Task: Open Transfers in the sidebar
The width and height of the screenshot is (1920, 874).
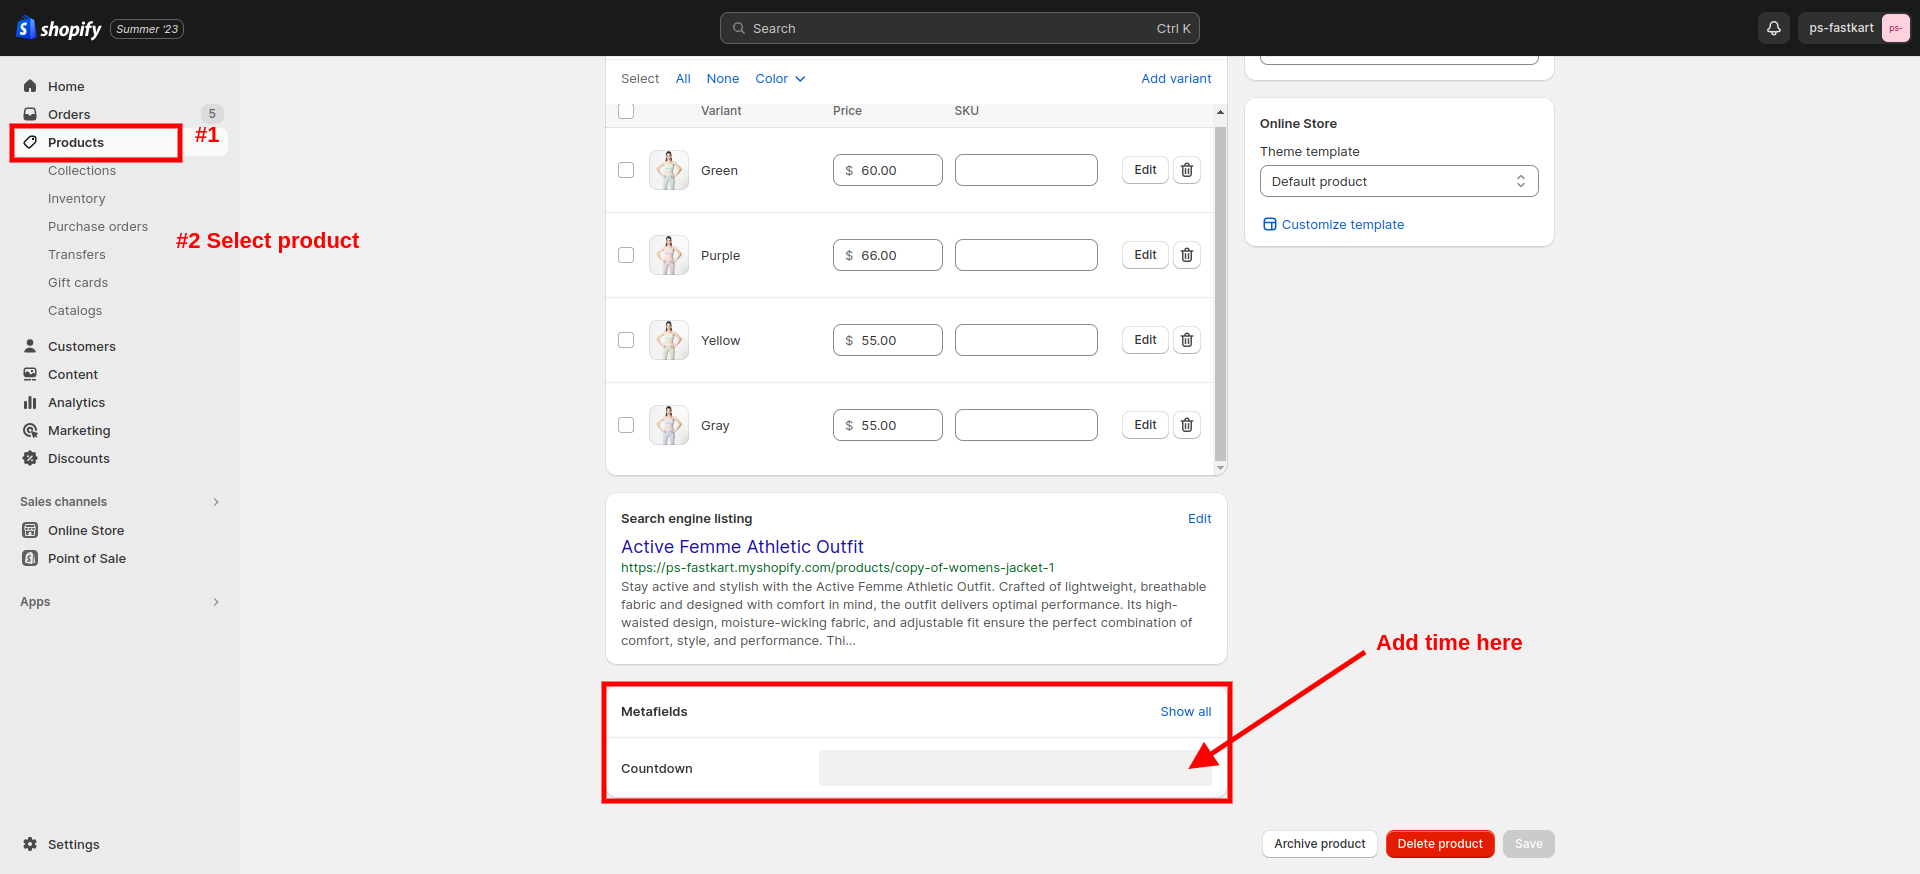Action: coord(76,255)
